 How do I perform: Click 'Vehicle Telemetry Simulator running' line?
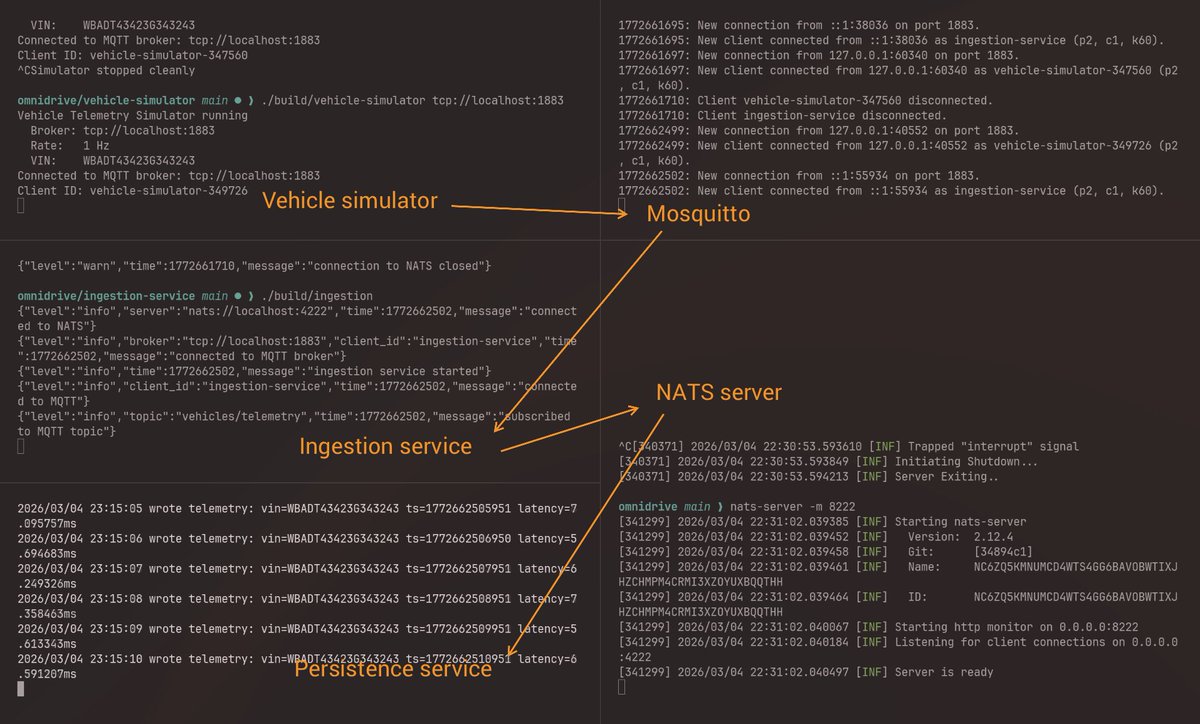[132, 116]
